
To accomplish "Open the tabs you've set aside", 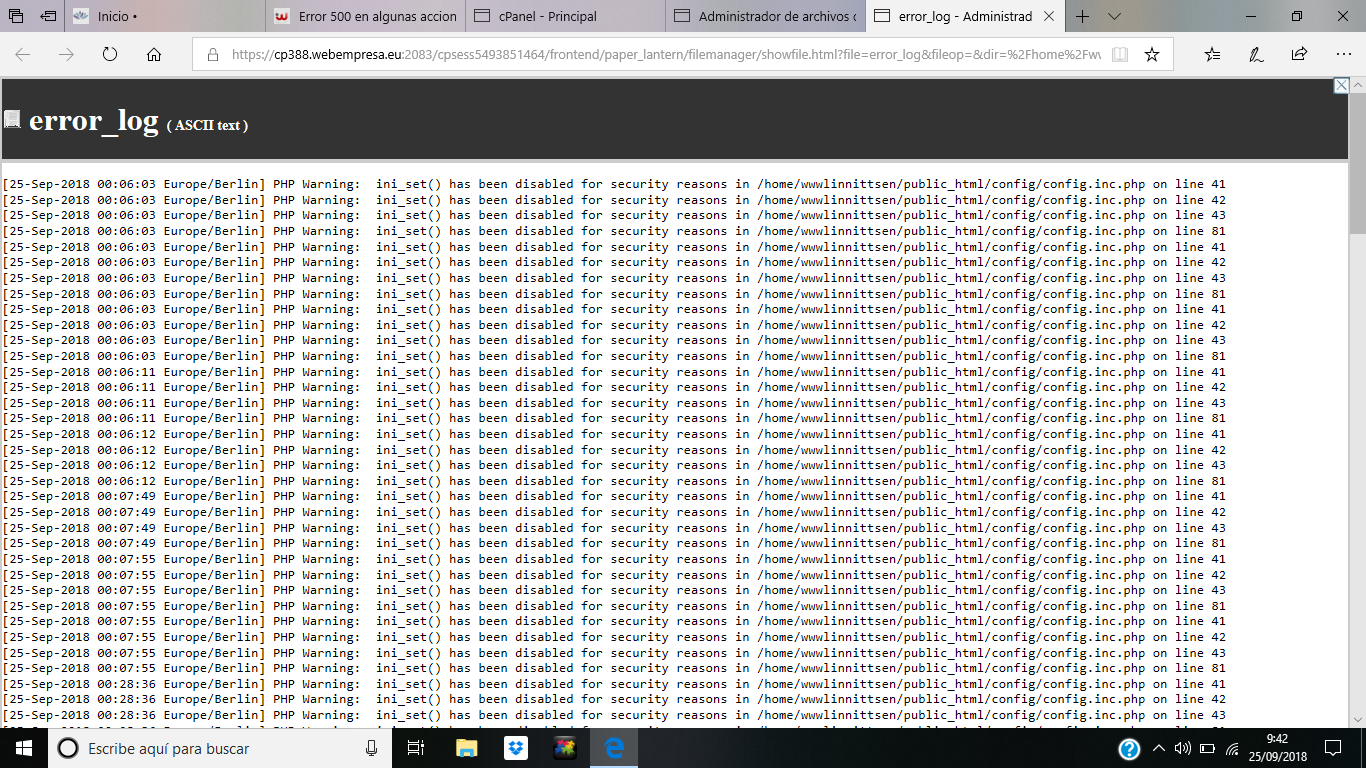I will pos(16,16).
